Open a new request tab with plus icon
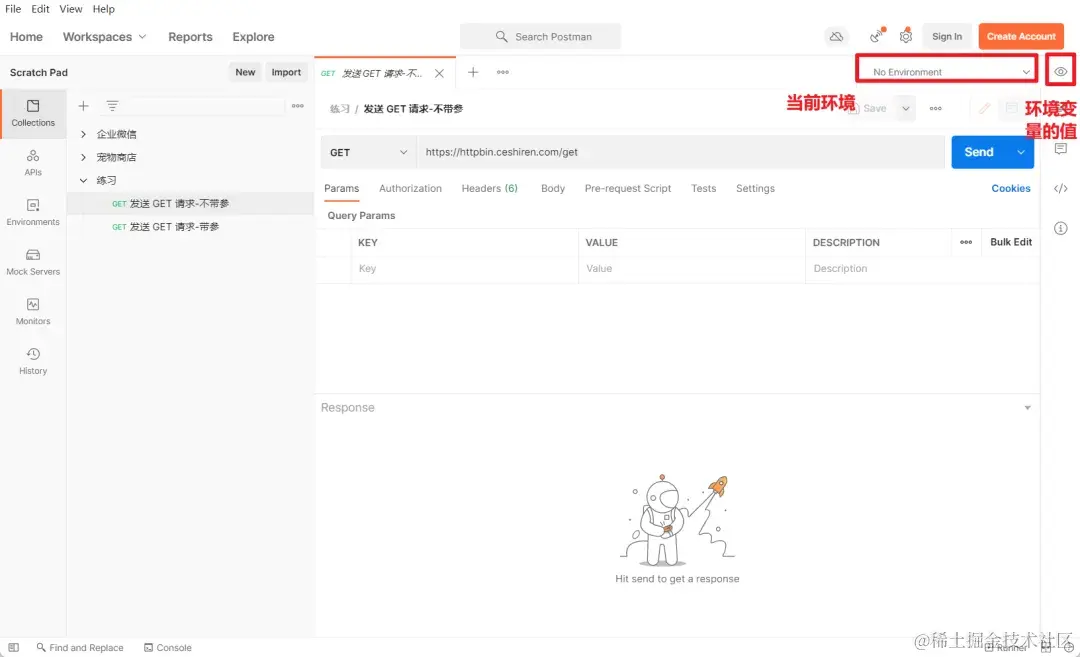 (473, 72)
